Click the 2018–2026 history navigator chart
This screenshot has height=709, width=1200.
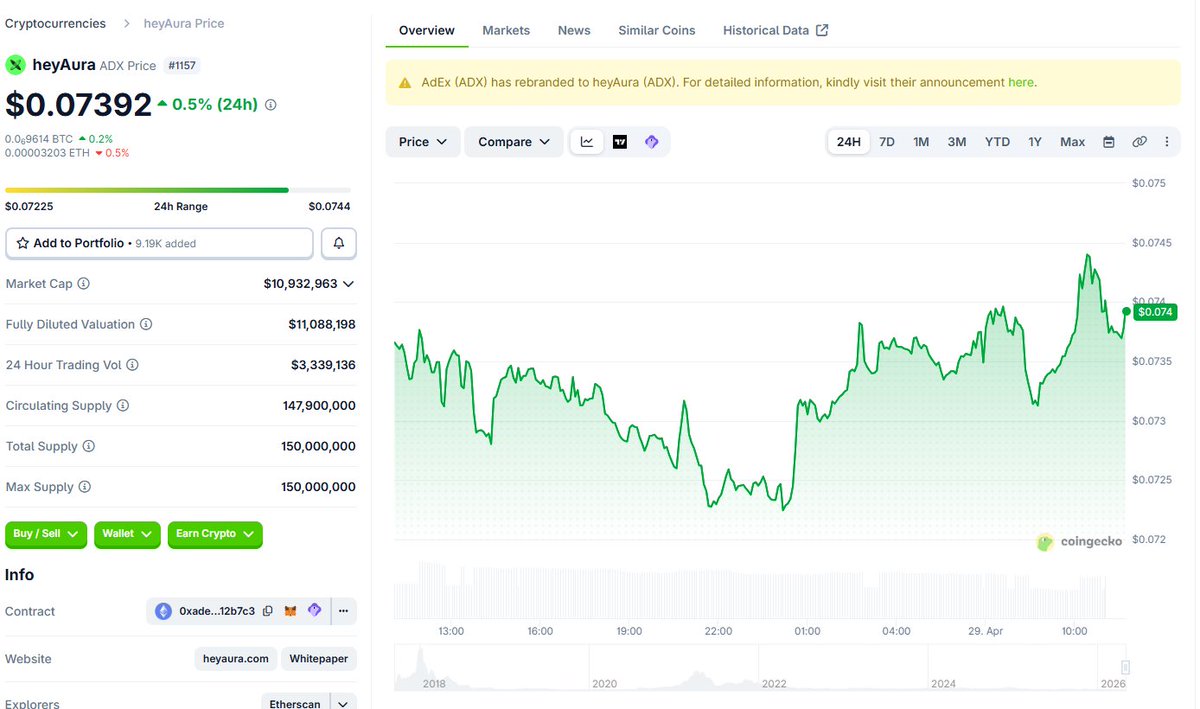coord(760,668)
